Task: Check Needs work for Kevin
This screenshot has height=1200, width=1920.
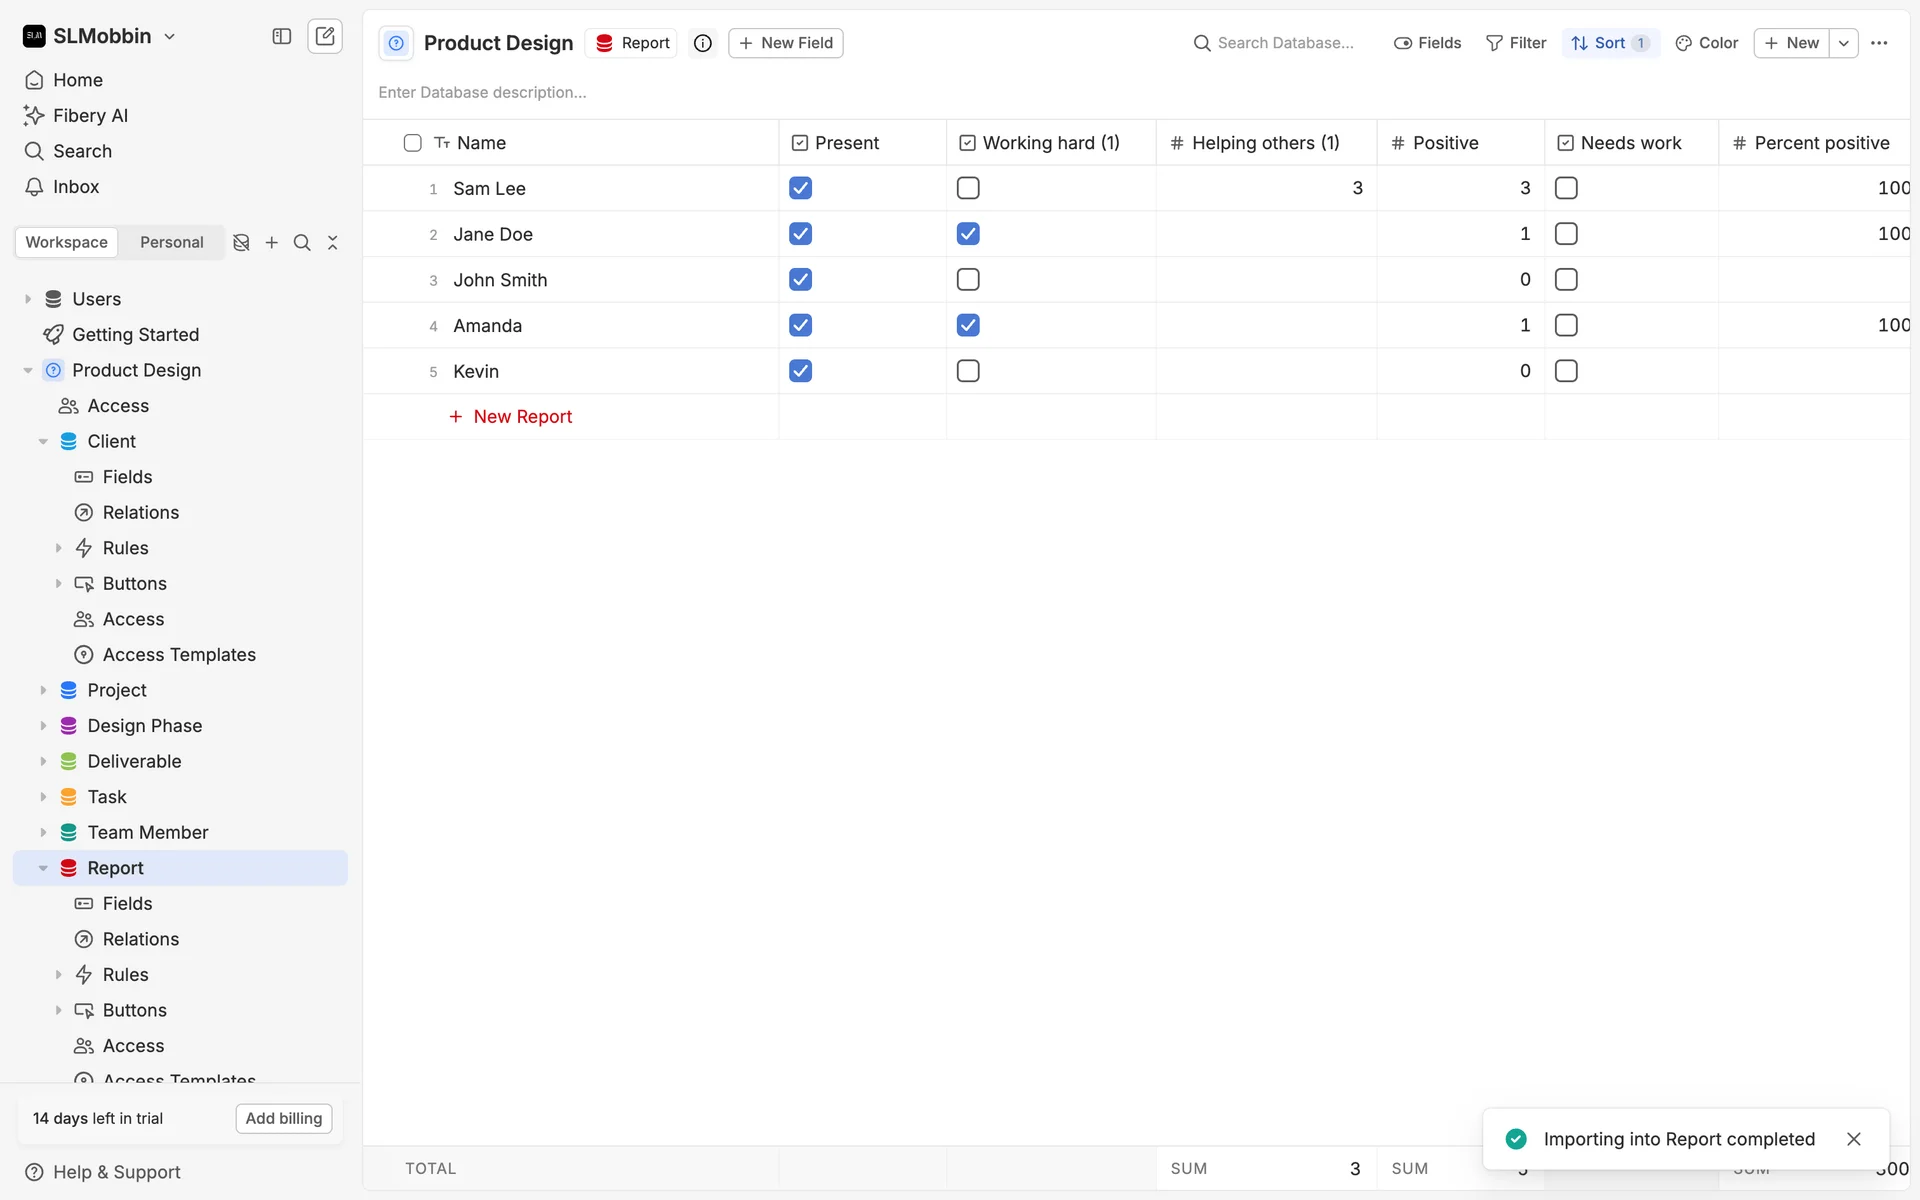Action: 1566,371
